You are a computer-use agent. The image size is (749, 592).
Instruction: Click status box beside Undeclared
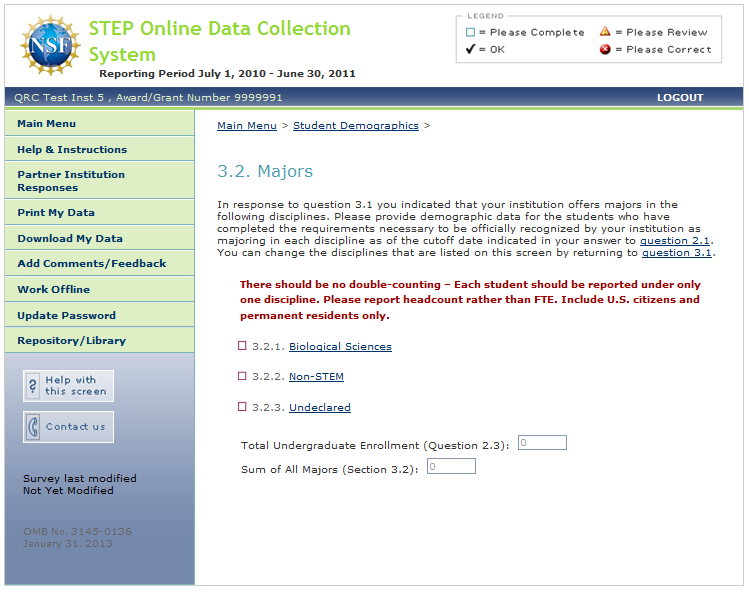click(242, 407)
